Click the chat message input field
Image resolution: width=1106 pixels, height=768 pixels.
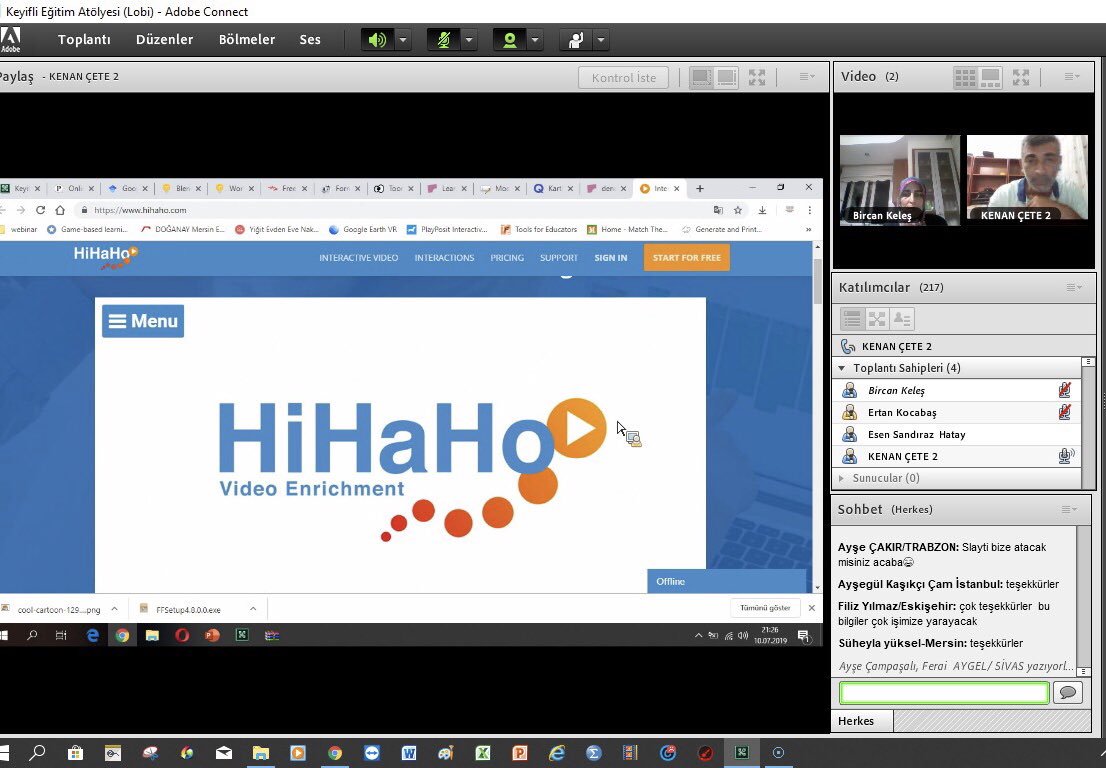tap(944, 693)
